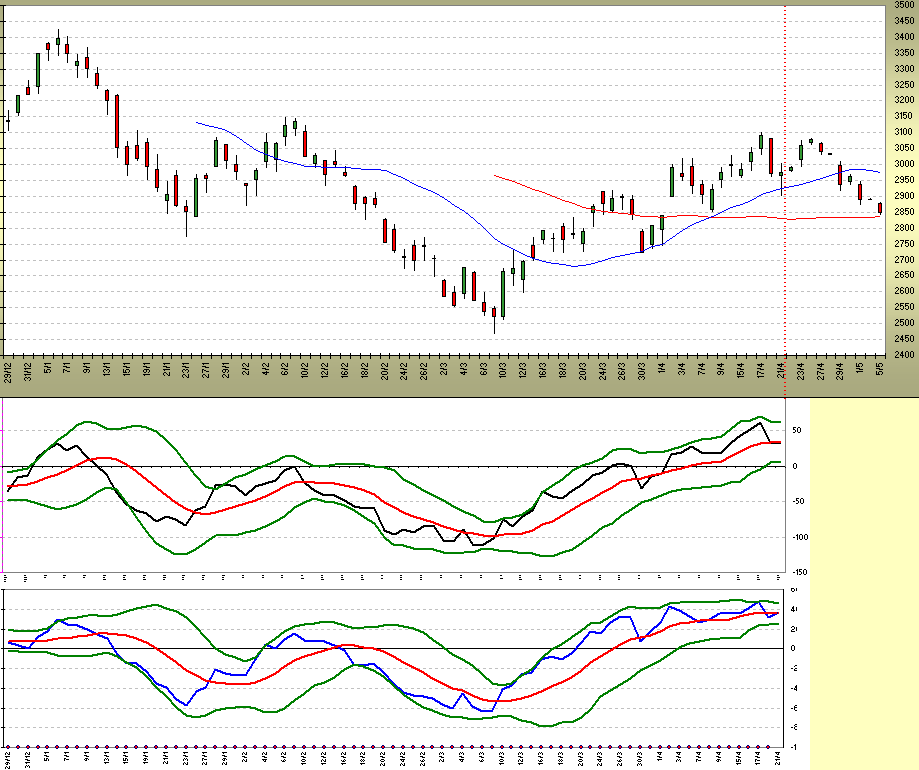Click the -100 label on the middle indicator scale
The height and width of the screenshot is (770, 919).
point(798,537)
